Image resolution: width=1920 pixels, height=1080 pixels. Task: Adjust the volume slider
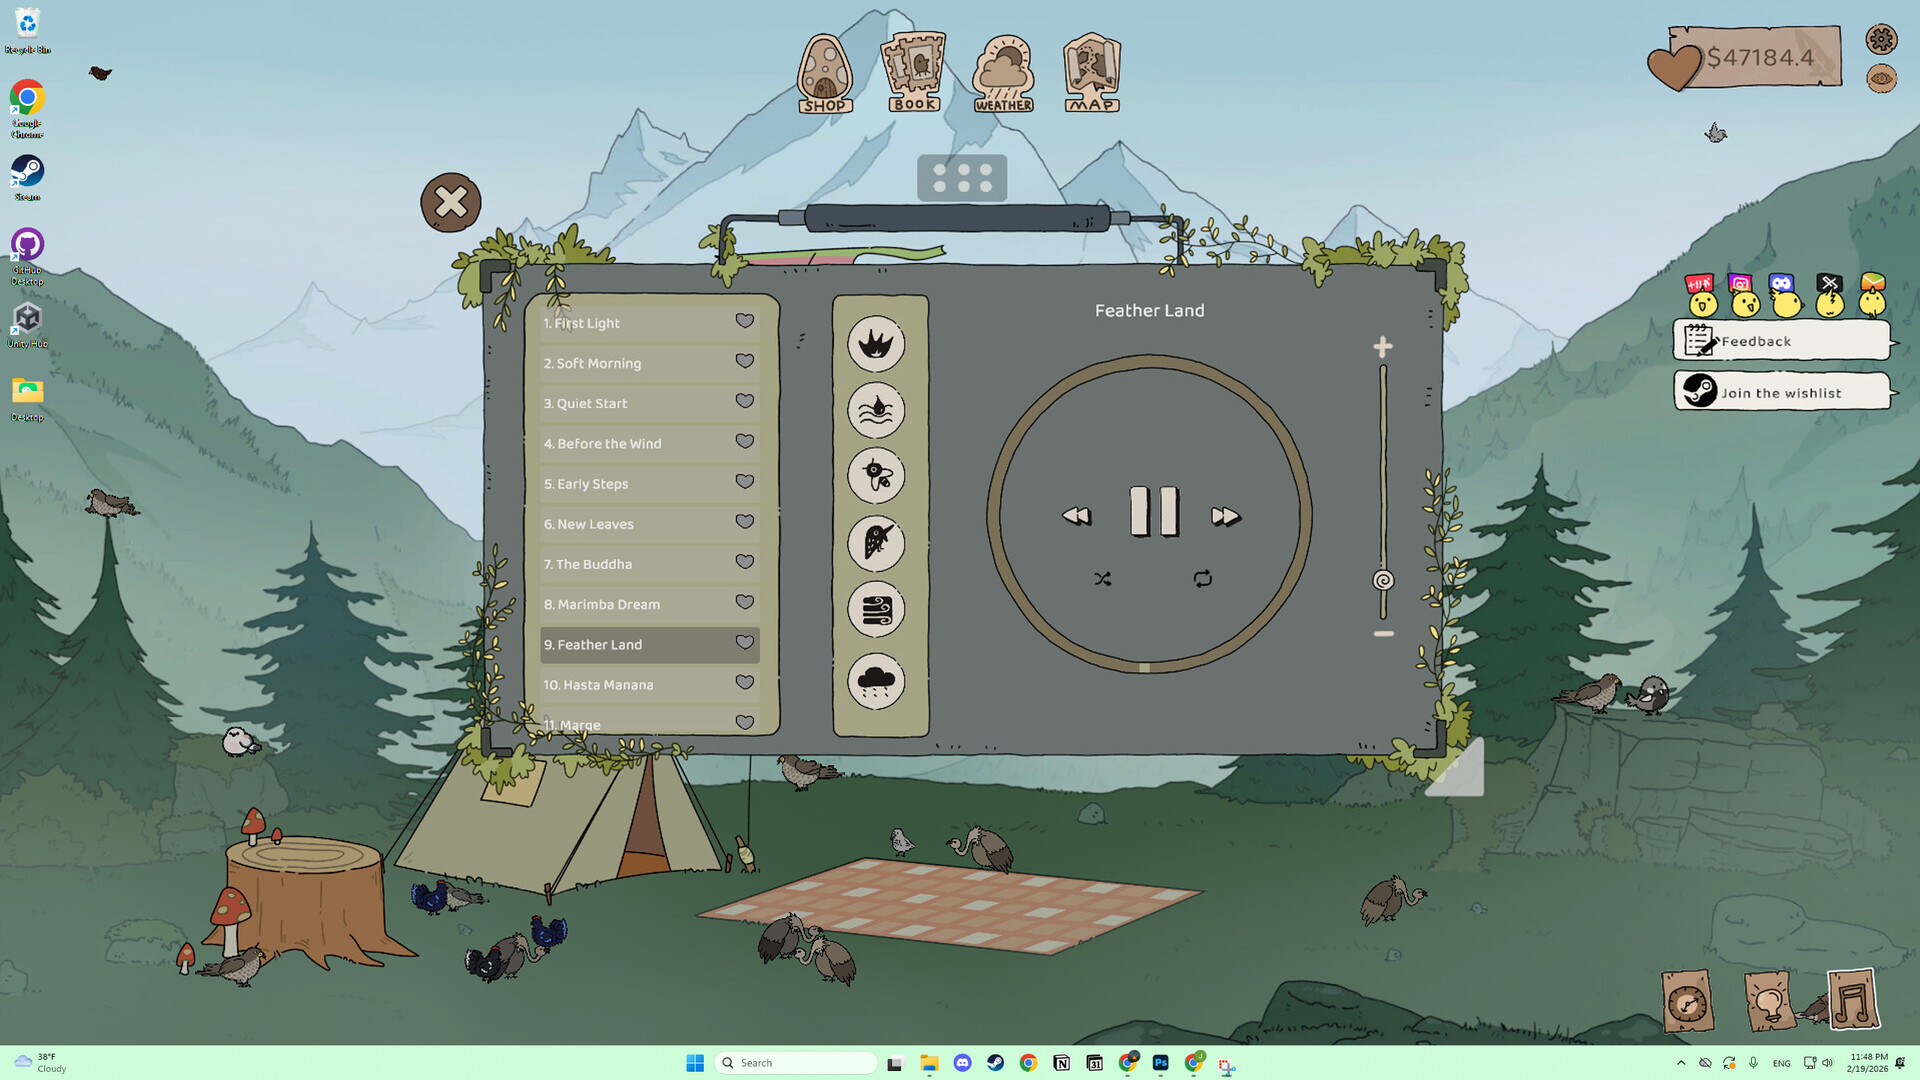(x=1383, y=576)
